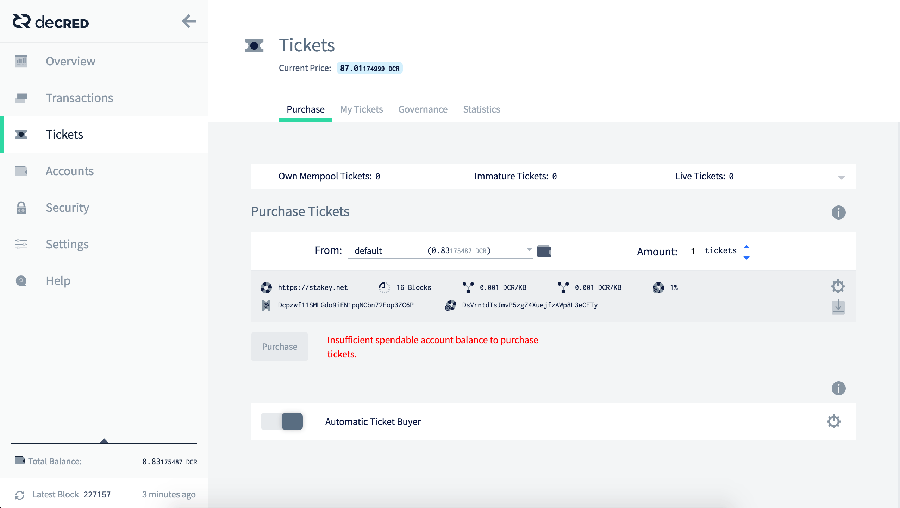Go to Transactions in the sidebar
The height and width of the screenshot is (508, 900).
[x=79, y=98]
